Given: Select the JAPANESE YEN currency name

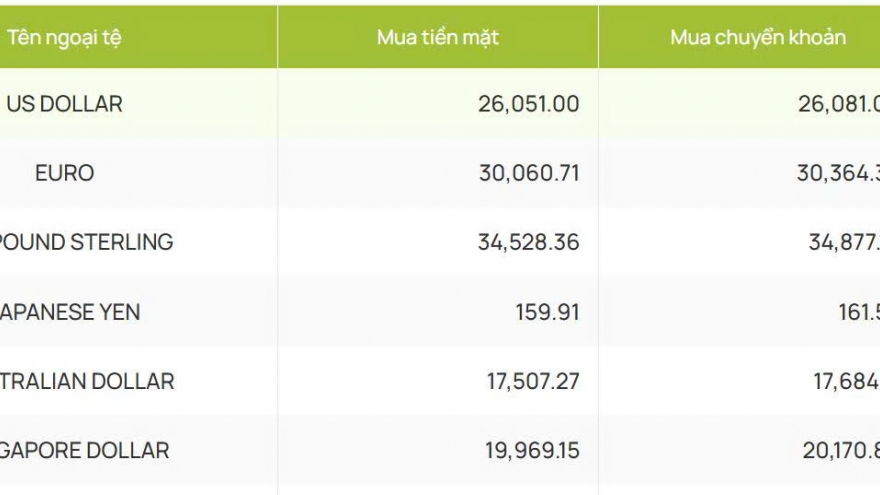Looking at the screenshot, I should [x=70, y=312].
